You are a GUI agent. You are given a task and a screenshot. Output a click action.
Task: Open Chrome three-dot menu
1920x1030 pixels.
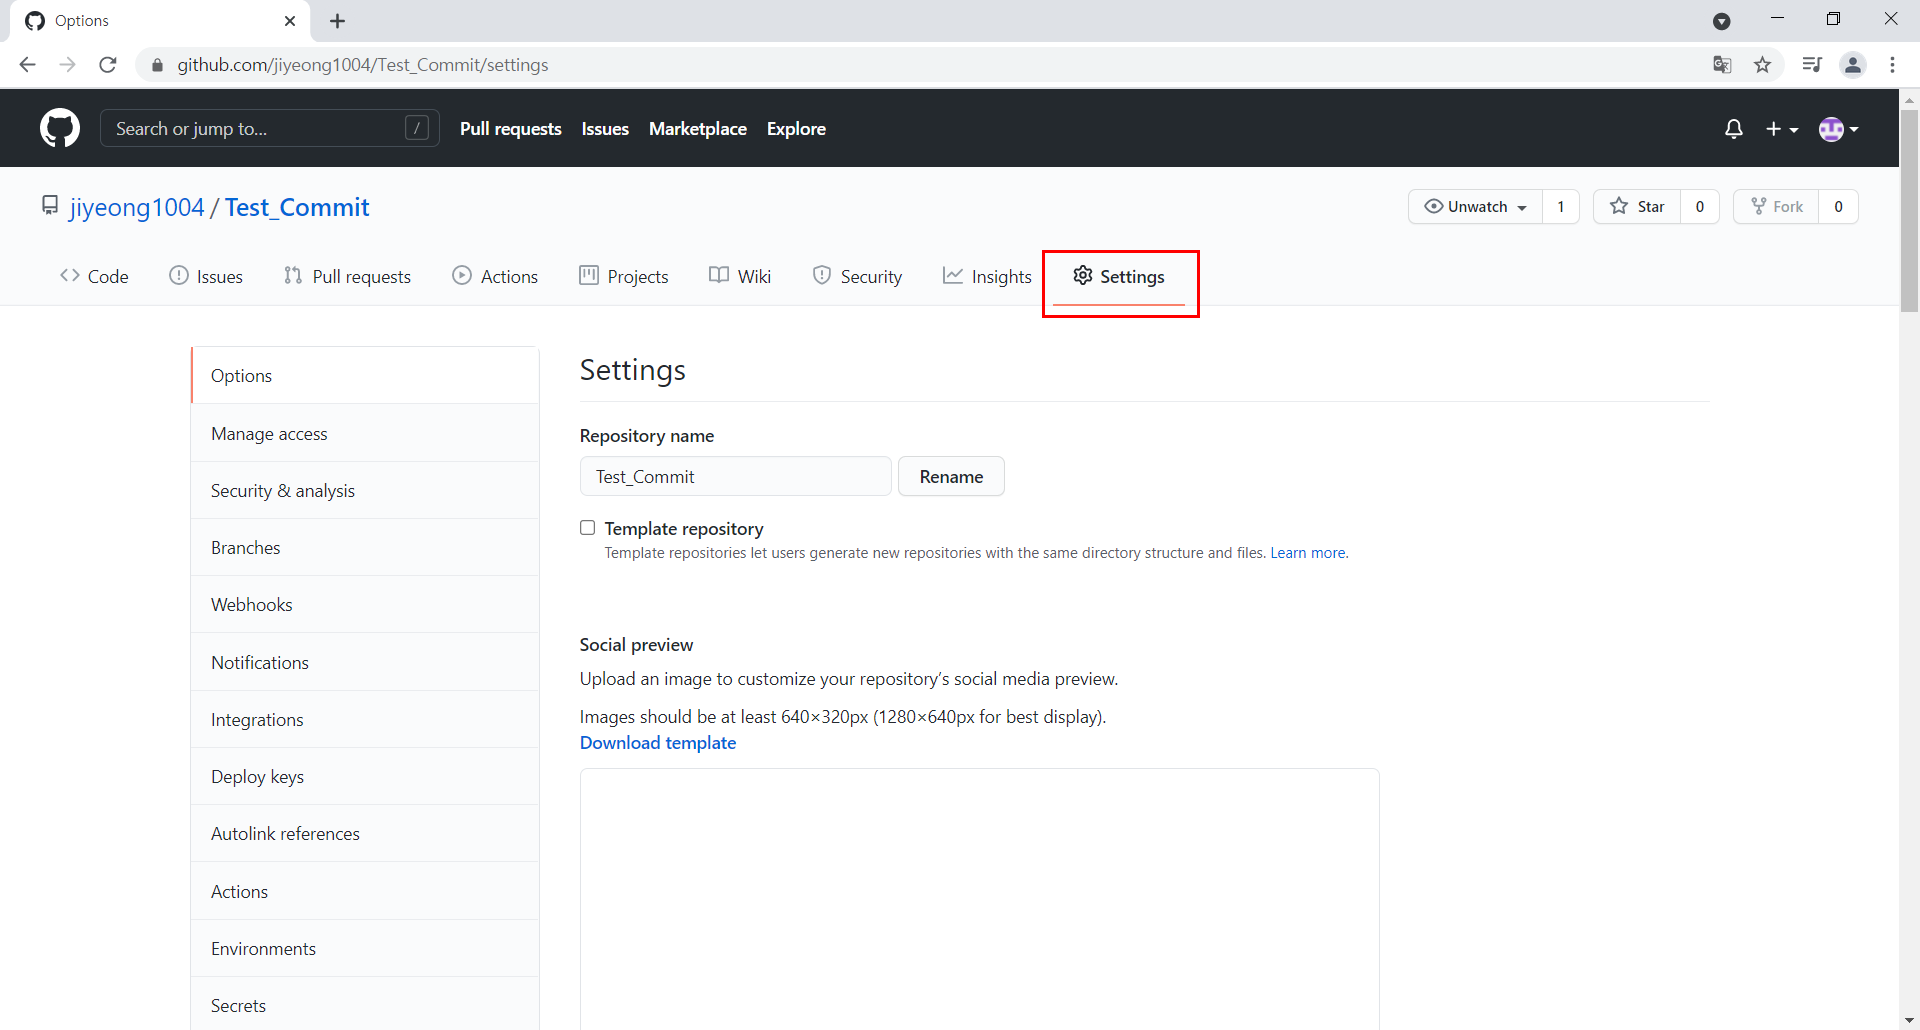1893,65
